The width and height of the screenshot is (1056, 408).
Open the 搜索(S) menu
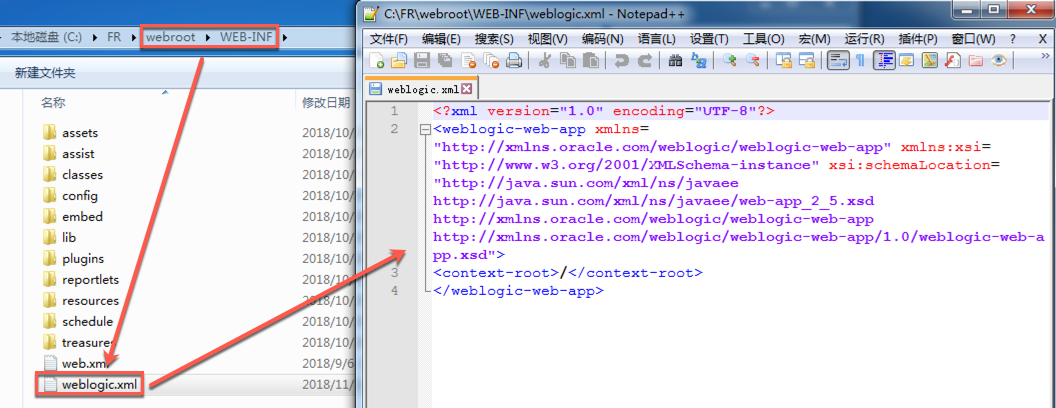[494, 39]
